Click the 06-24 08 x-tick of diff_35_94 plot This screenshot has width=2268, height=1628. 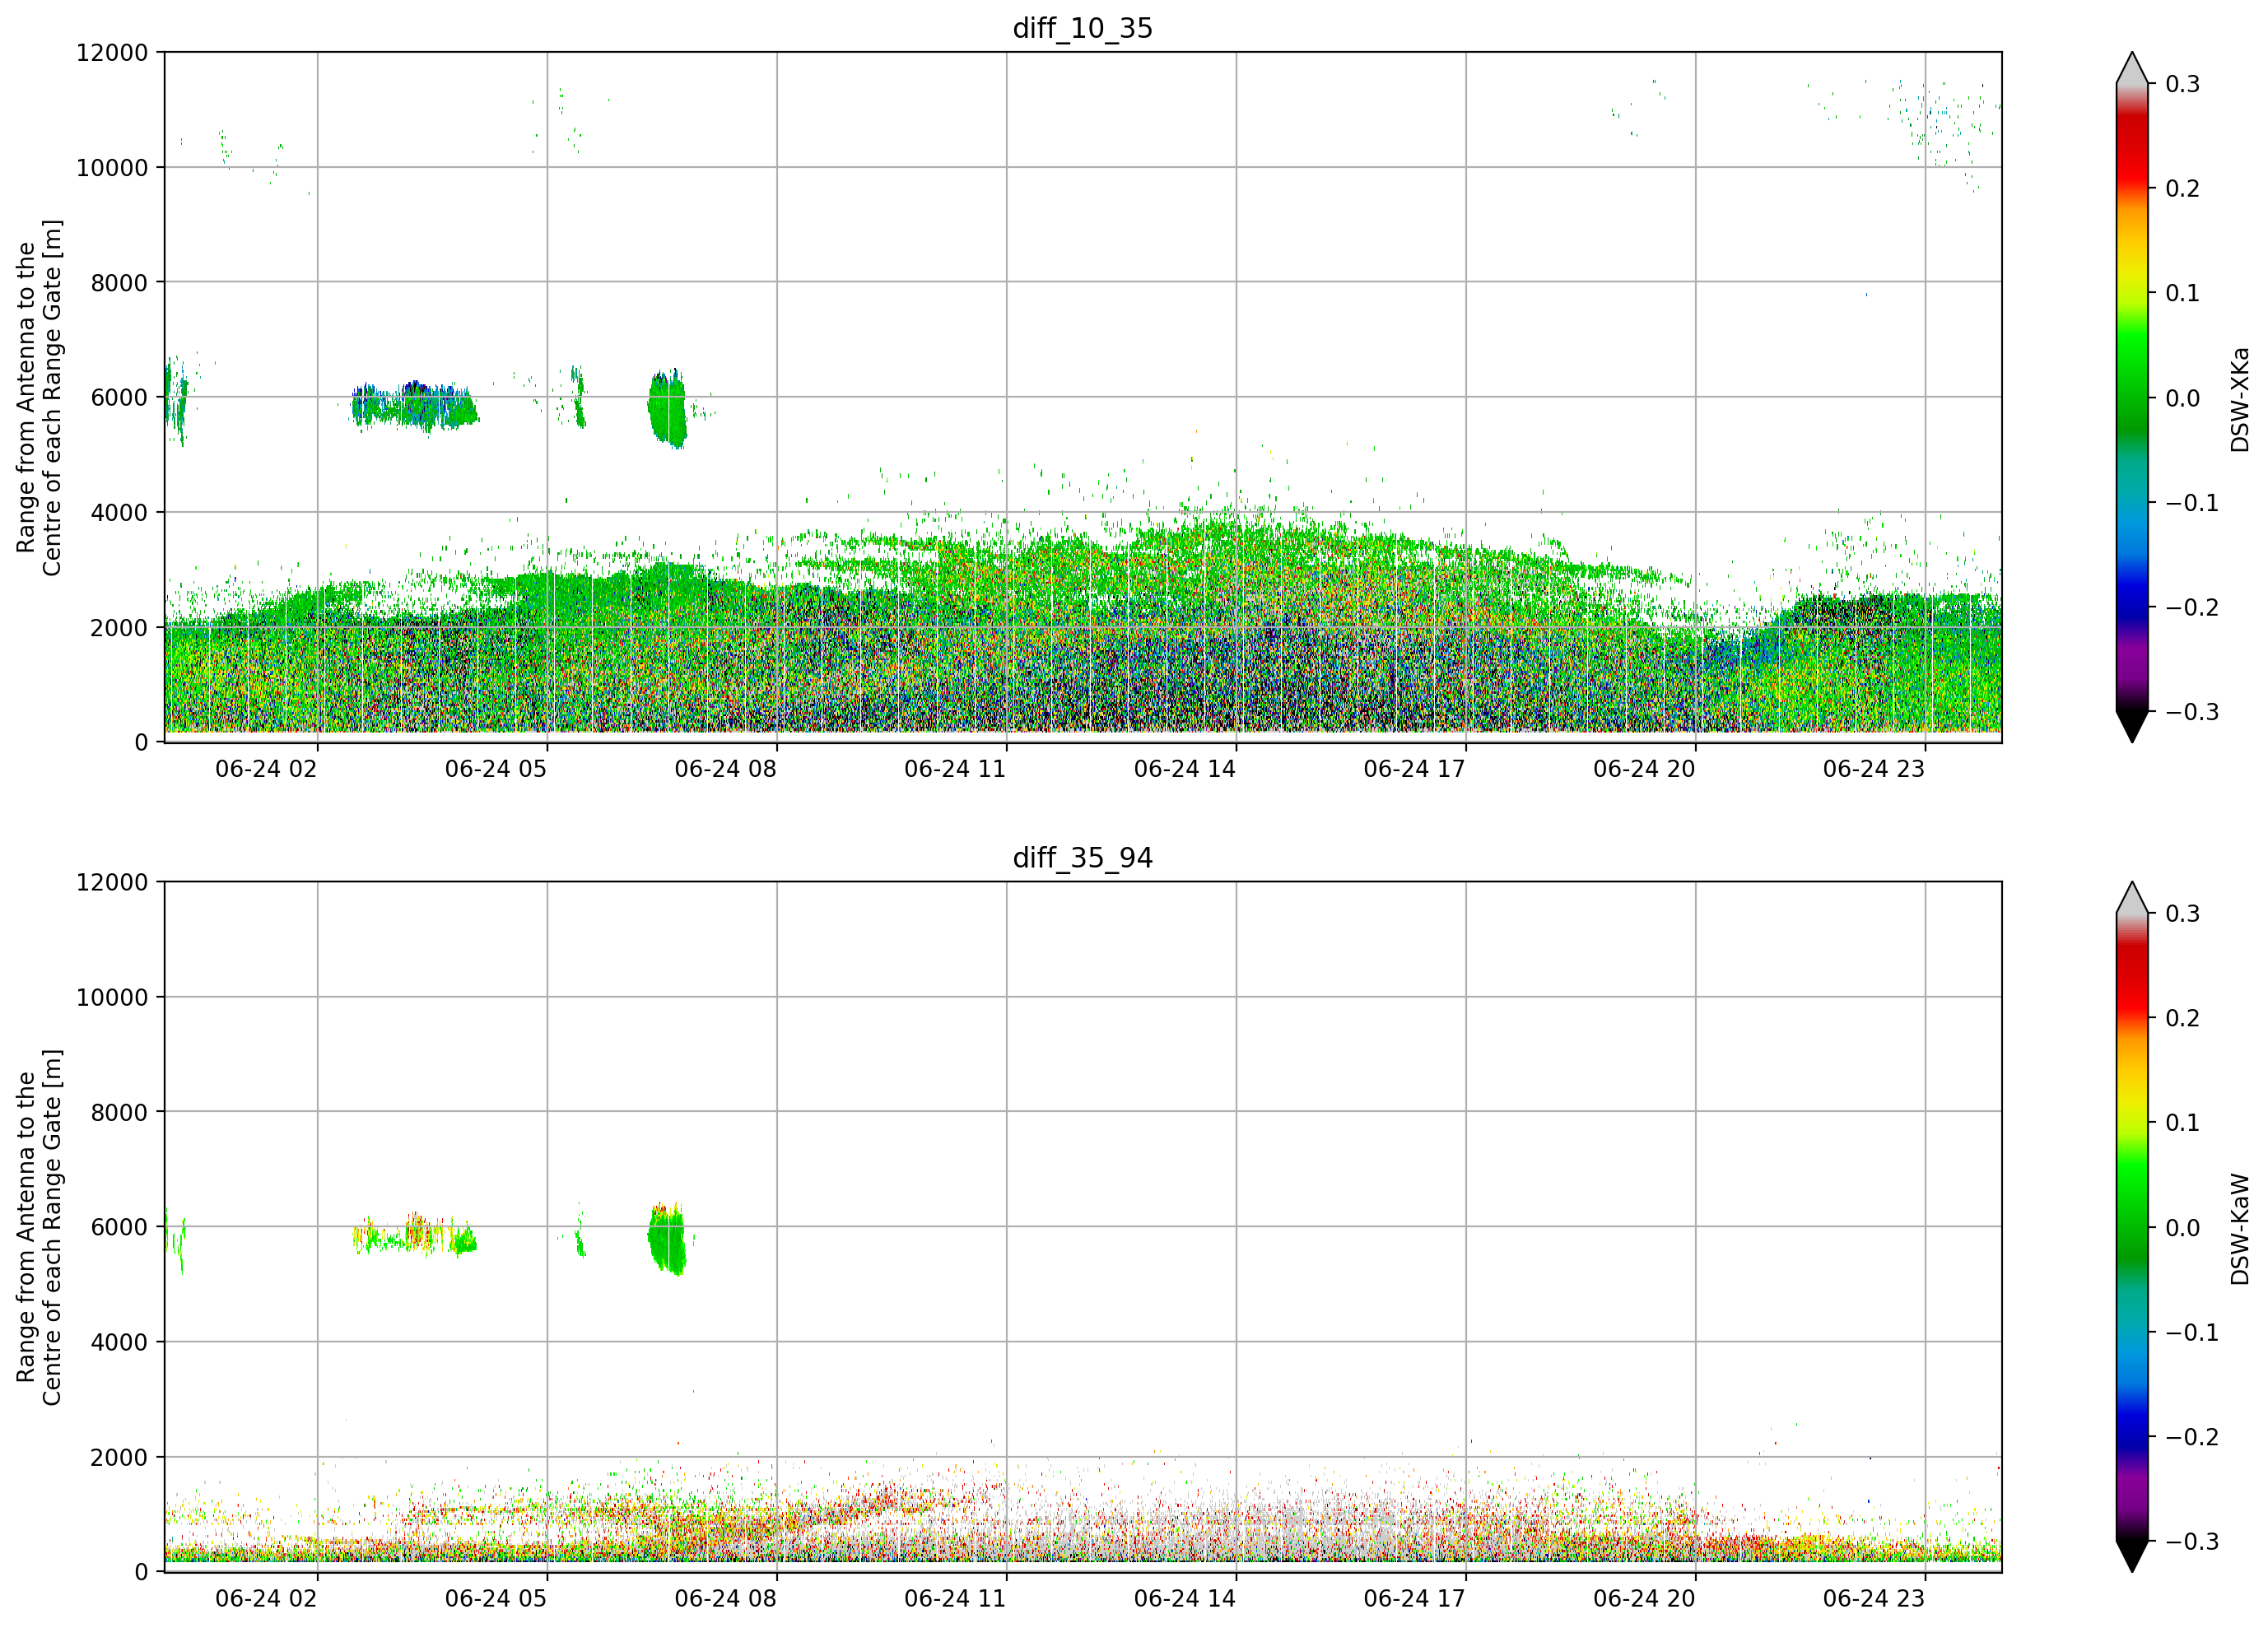[x=725, y=1599]
